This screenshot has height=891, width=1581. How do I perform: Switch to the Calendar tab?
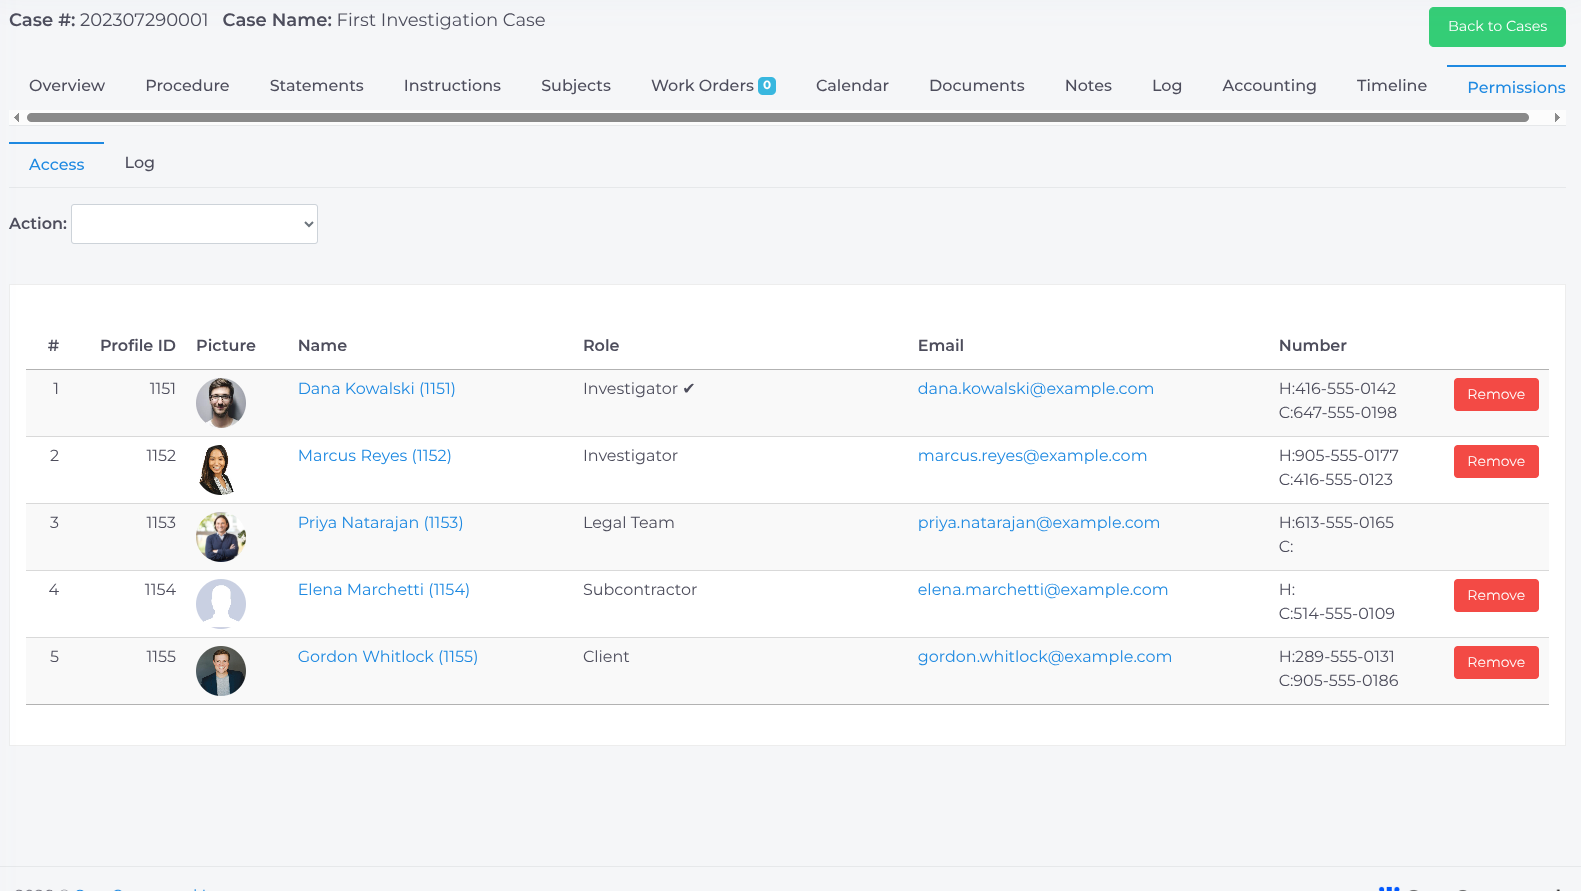point(852,86)
